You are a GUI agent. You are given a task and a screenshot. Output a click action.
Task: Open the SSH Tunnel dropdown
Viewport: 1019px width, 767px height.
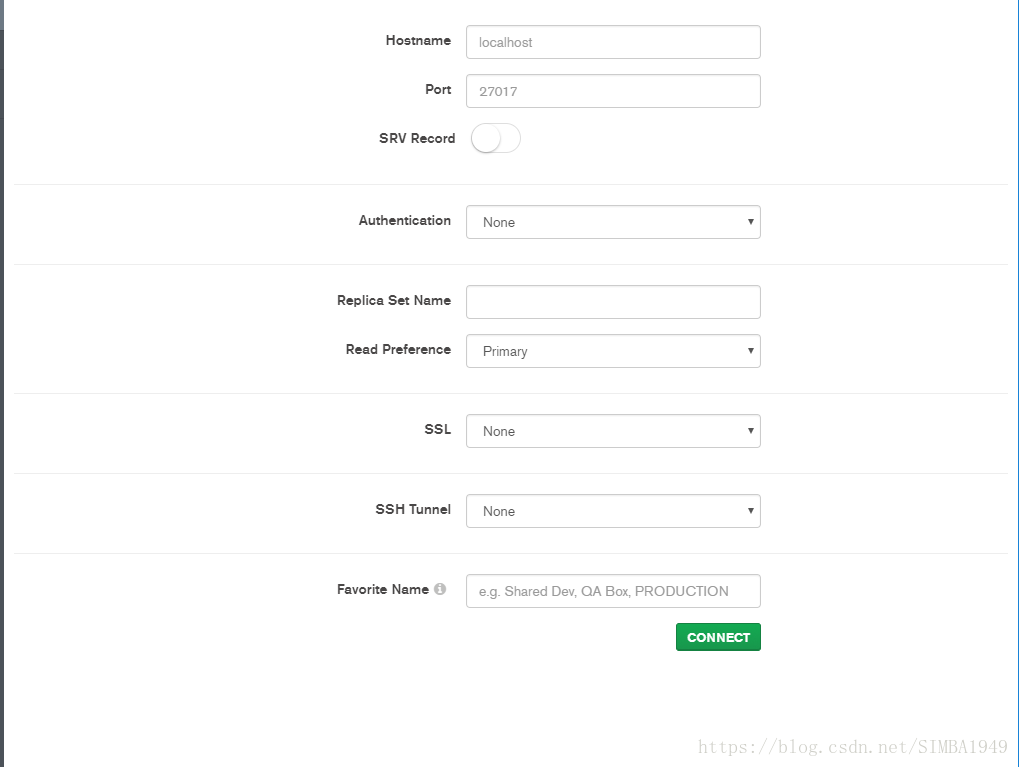click(x=613, y=511)
